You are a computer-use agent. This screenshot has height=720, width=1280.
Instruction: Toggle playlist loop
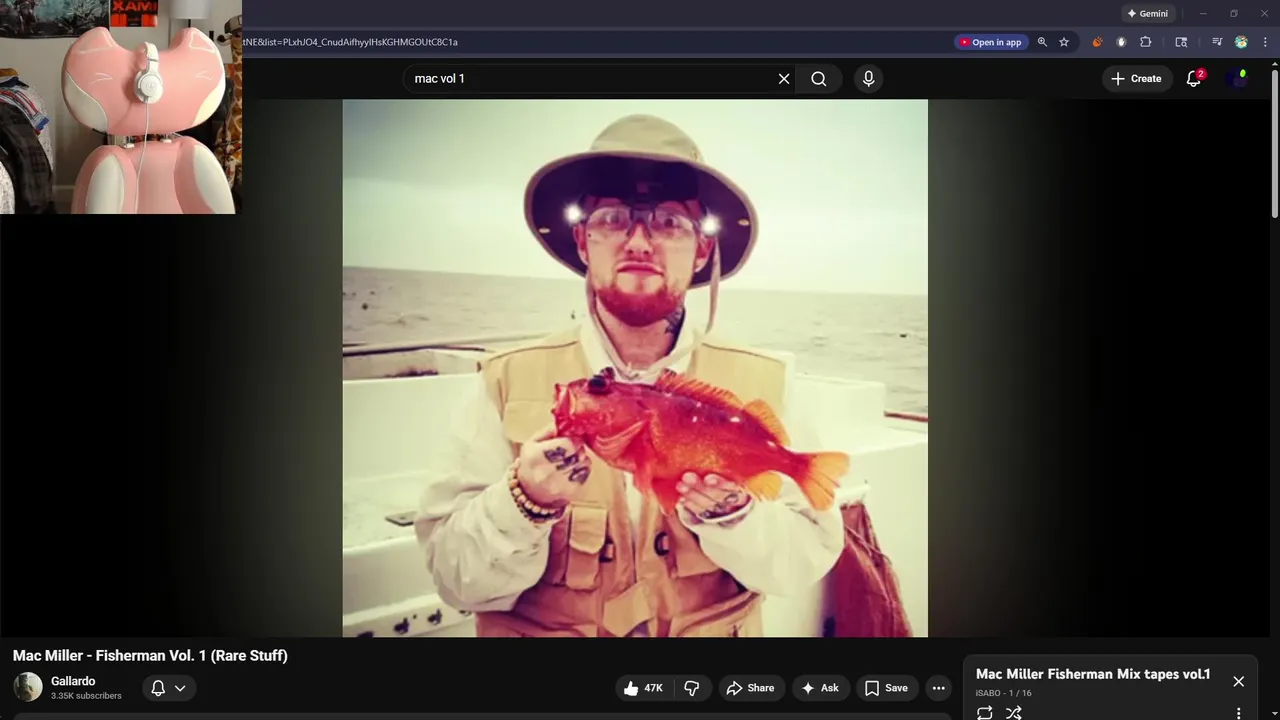[985, 712]
